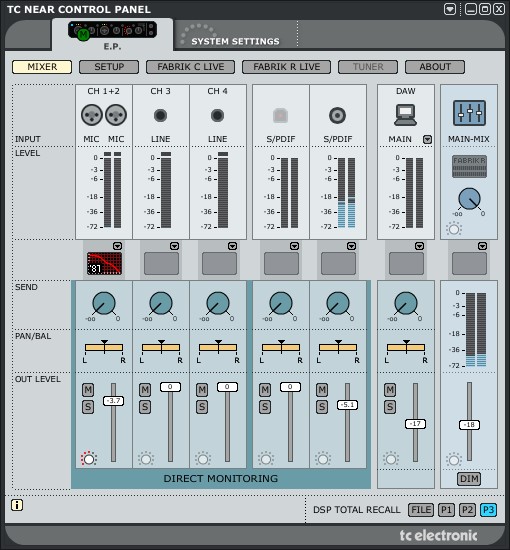Viewport: 510px width, 550px height.
Task: Open the DAW insert effect dropdown
Action: coord(419,246)
